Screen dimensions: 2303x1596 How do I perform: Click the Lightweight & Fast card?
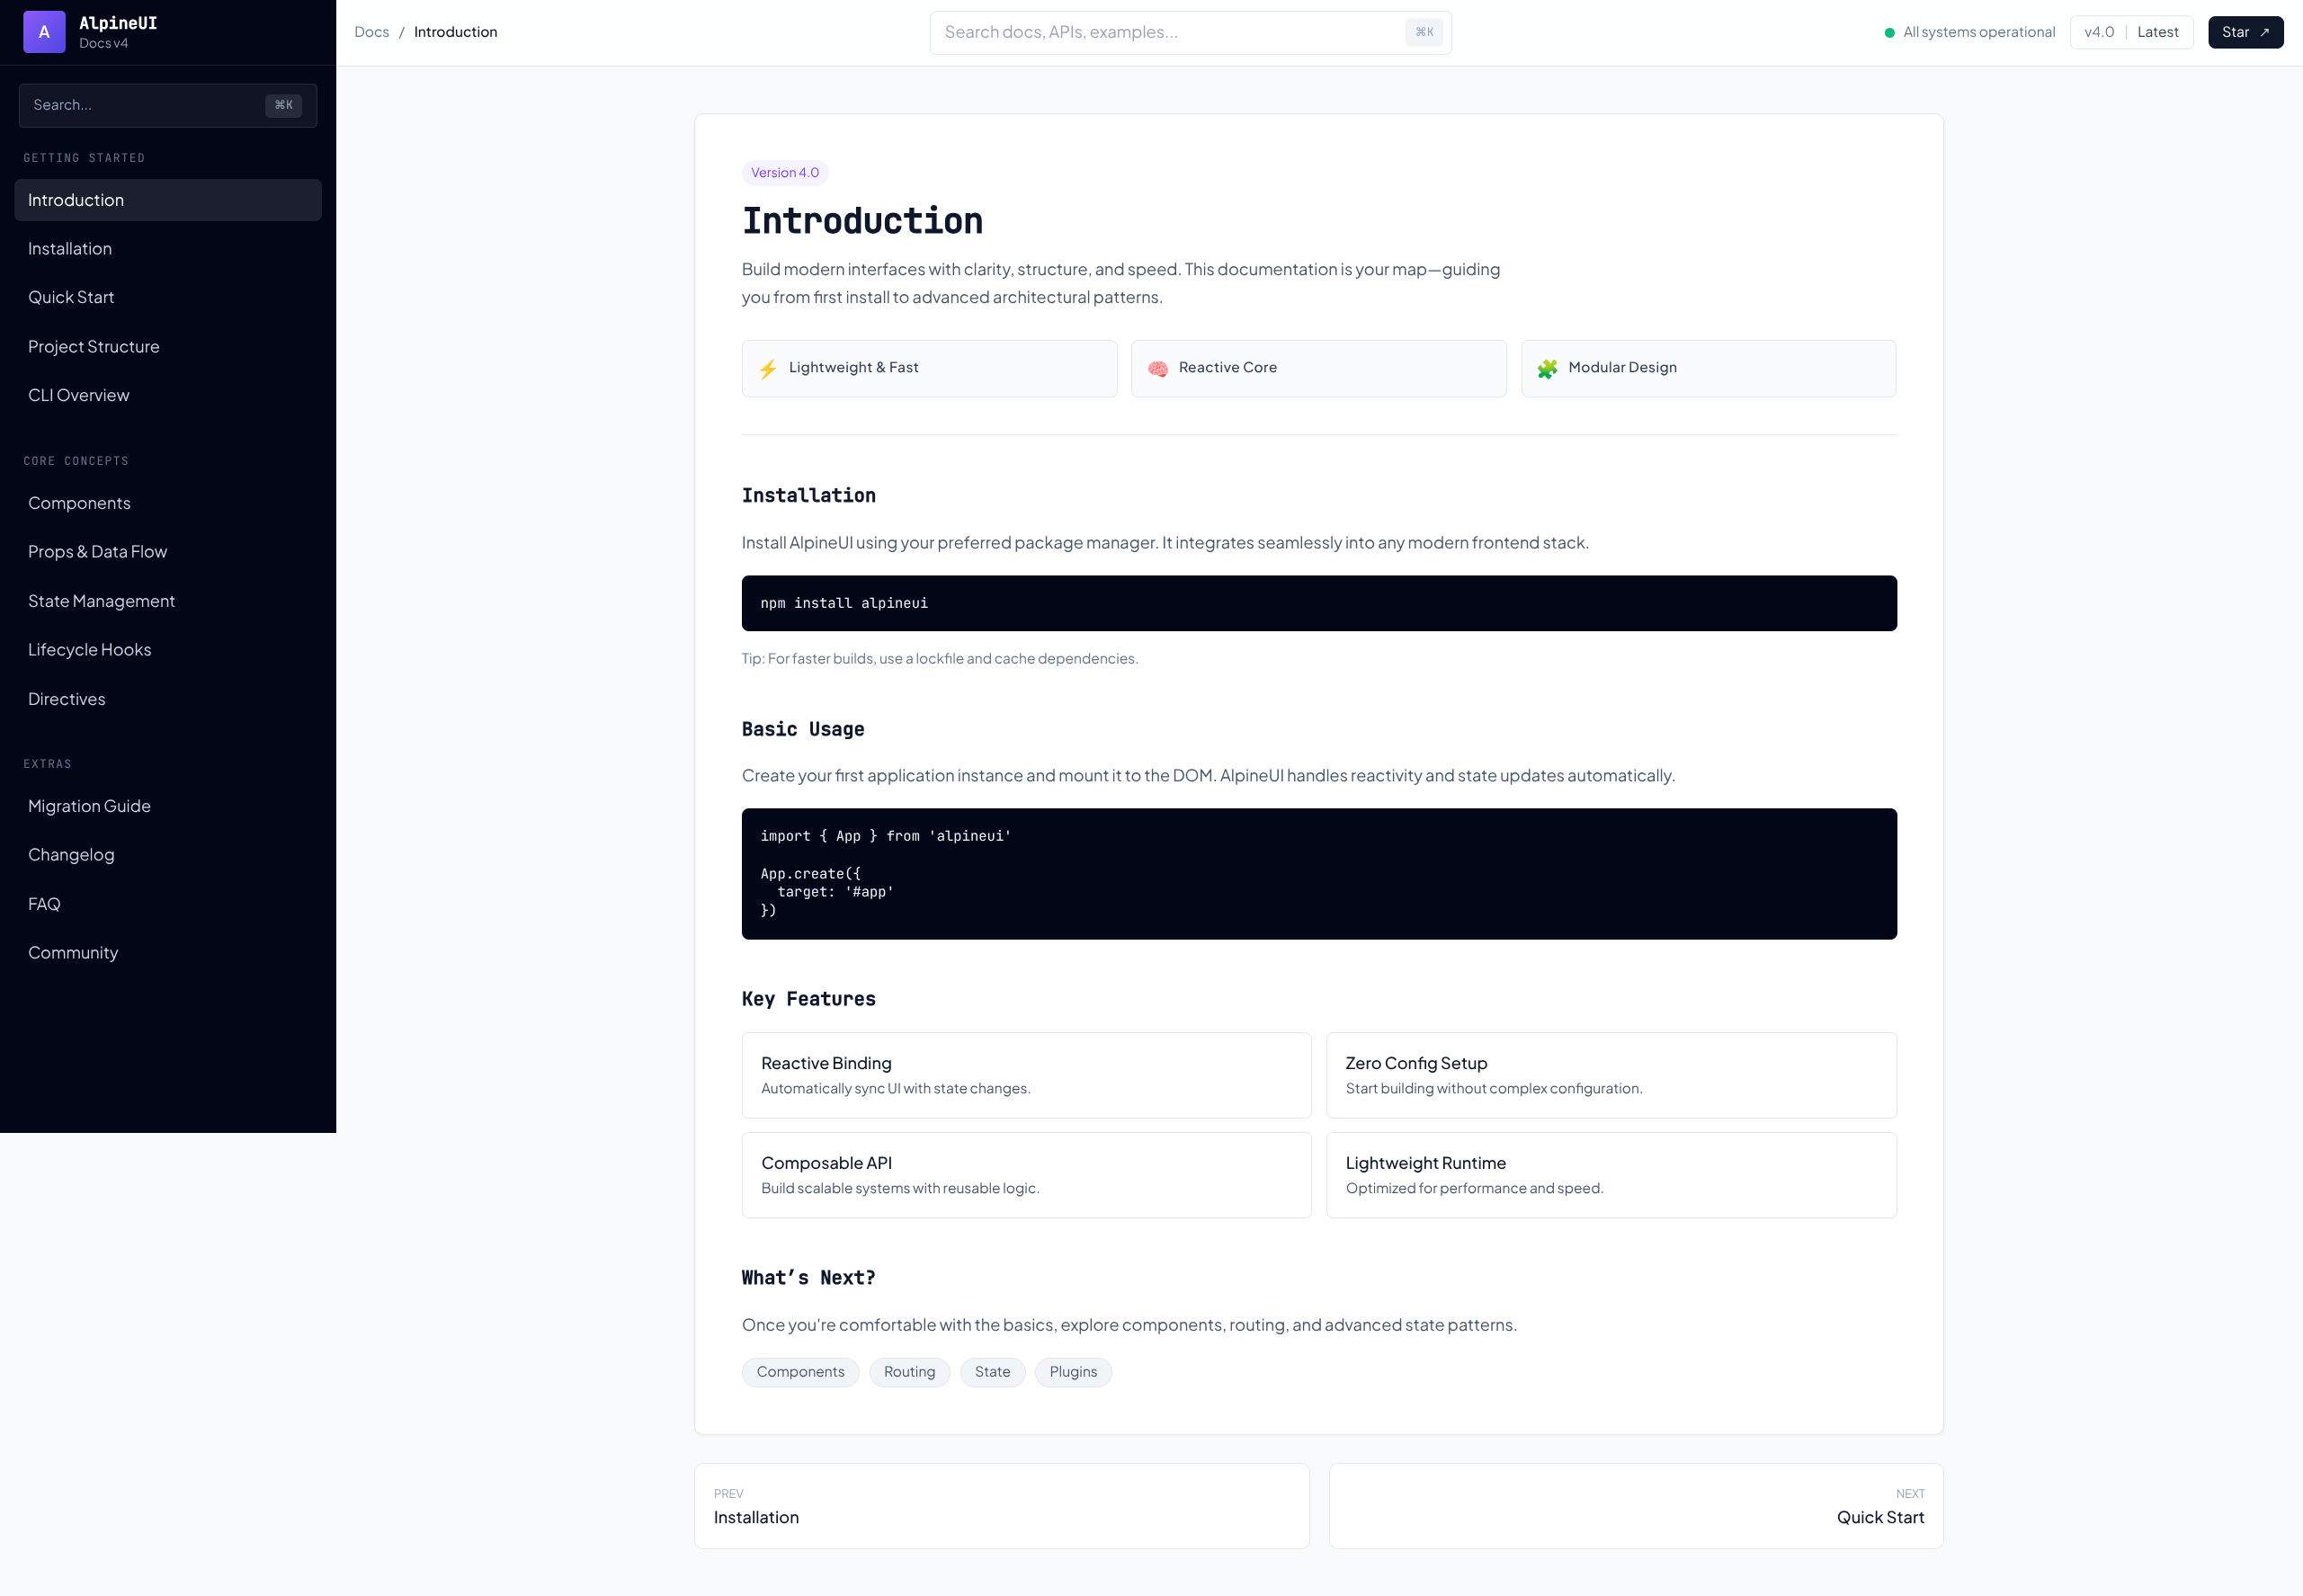(x=929, y=369)
